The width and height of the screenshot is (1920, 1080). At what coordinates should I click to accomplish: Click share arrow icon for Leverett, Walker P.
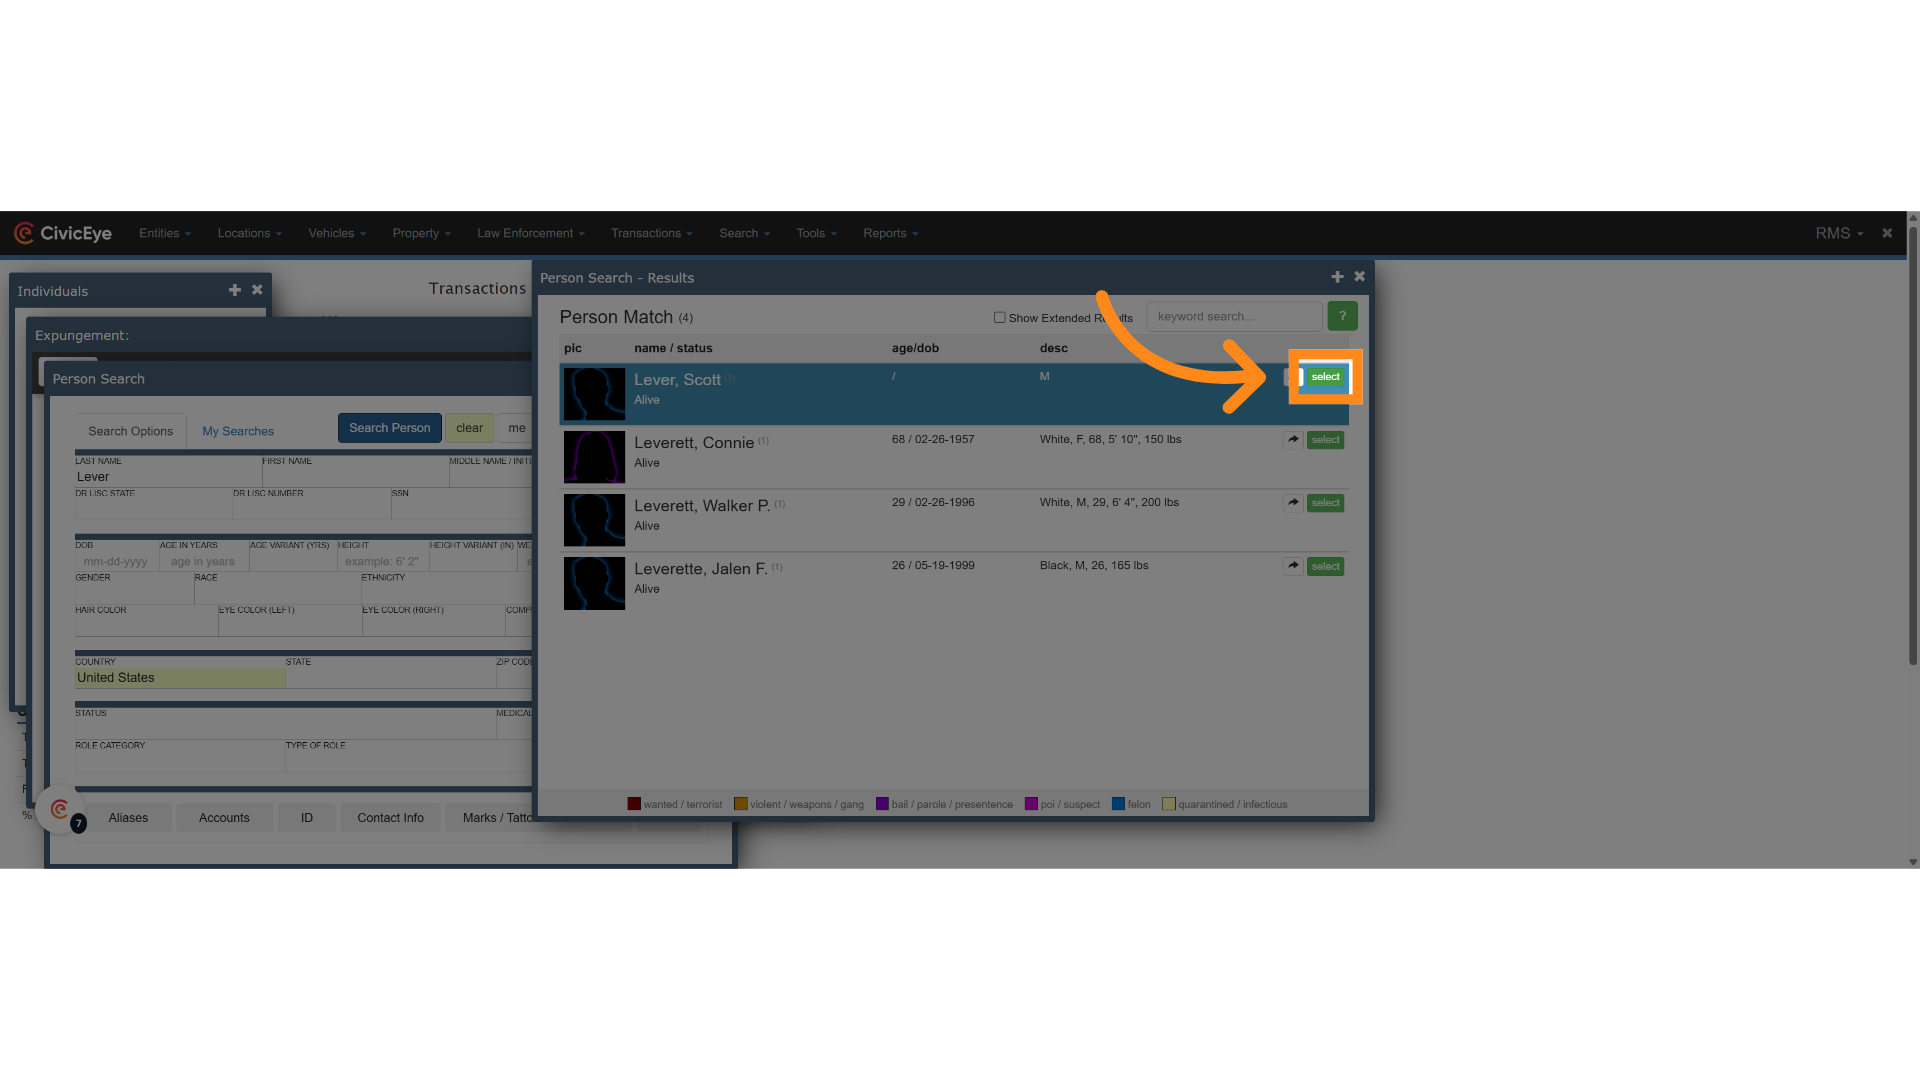point(1293,503)
